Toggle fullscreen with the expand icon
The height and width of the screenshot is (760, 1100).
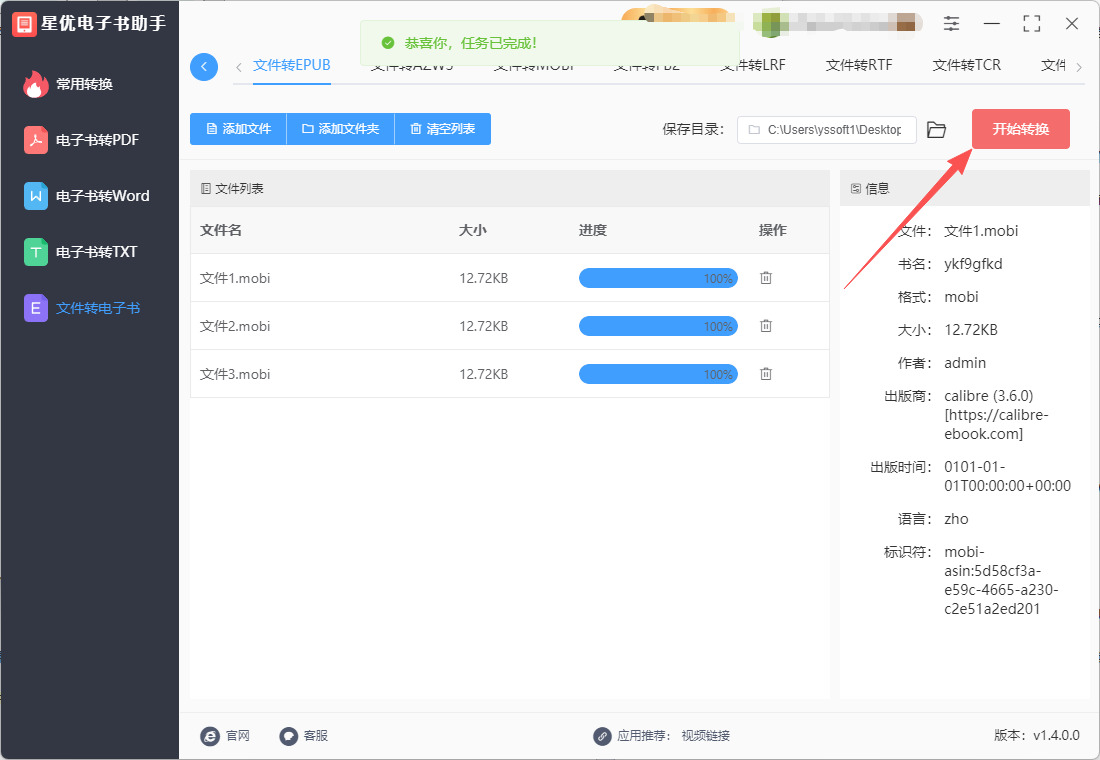coord(1031,24)
